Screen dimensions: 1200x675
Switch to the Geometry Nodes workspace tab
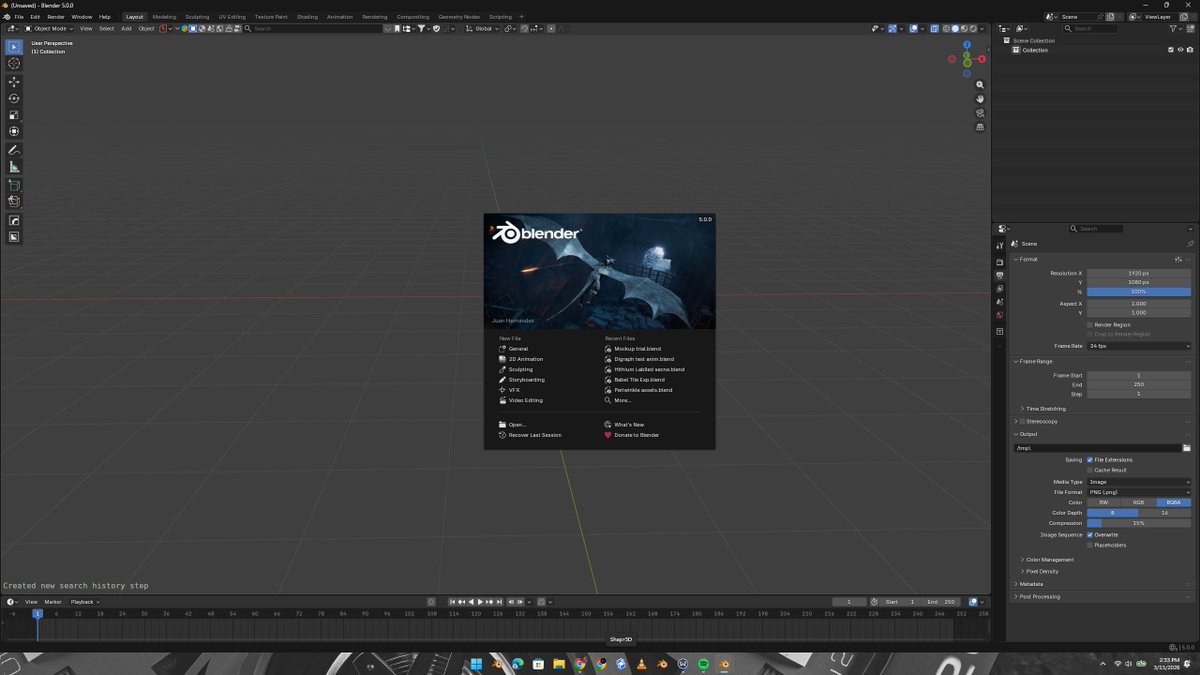coord(459,17)
